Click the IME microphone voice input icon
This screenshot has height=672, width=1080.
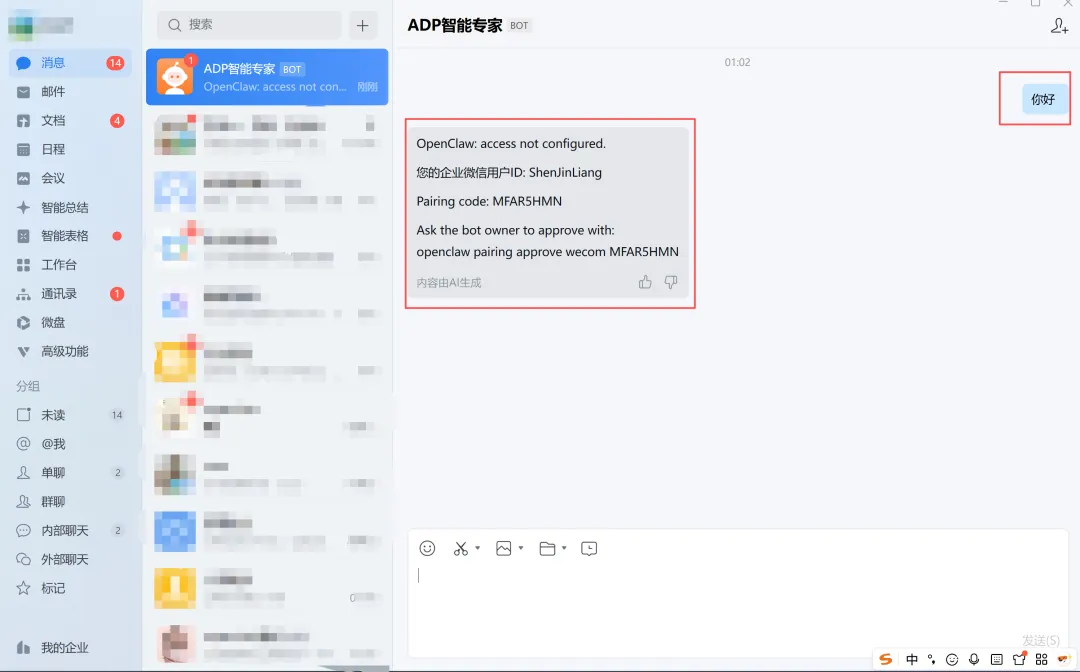click(974, 659)
